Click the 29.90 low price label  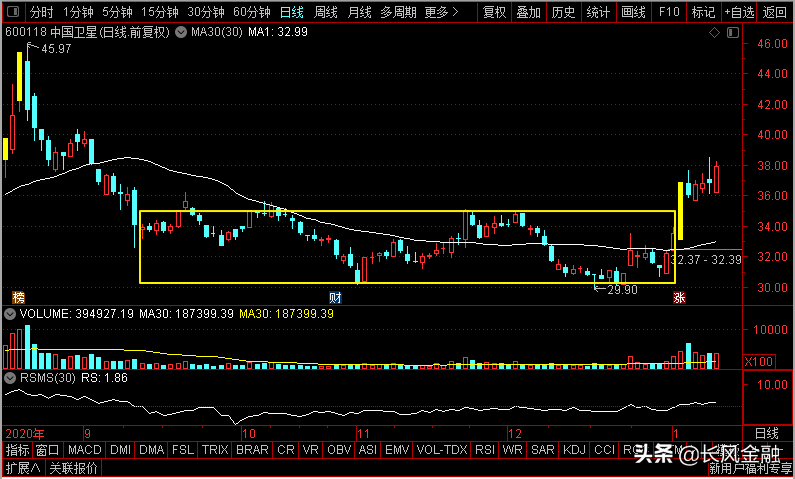tap(622, 289)
